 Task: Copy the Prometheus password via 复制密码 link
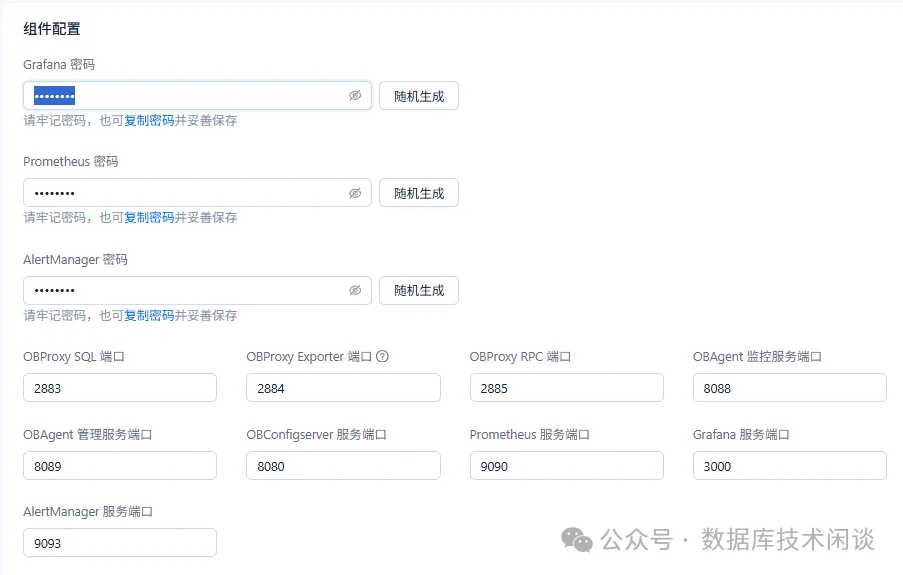point(149,218)
